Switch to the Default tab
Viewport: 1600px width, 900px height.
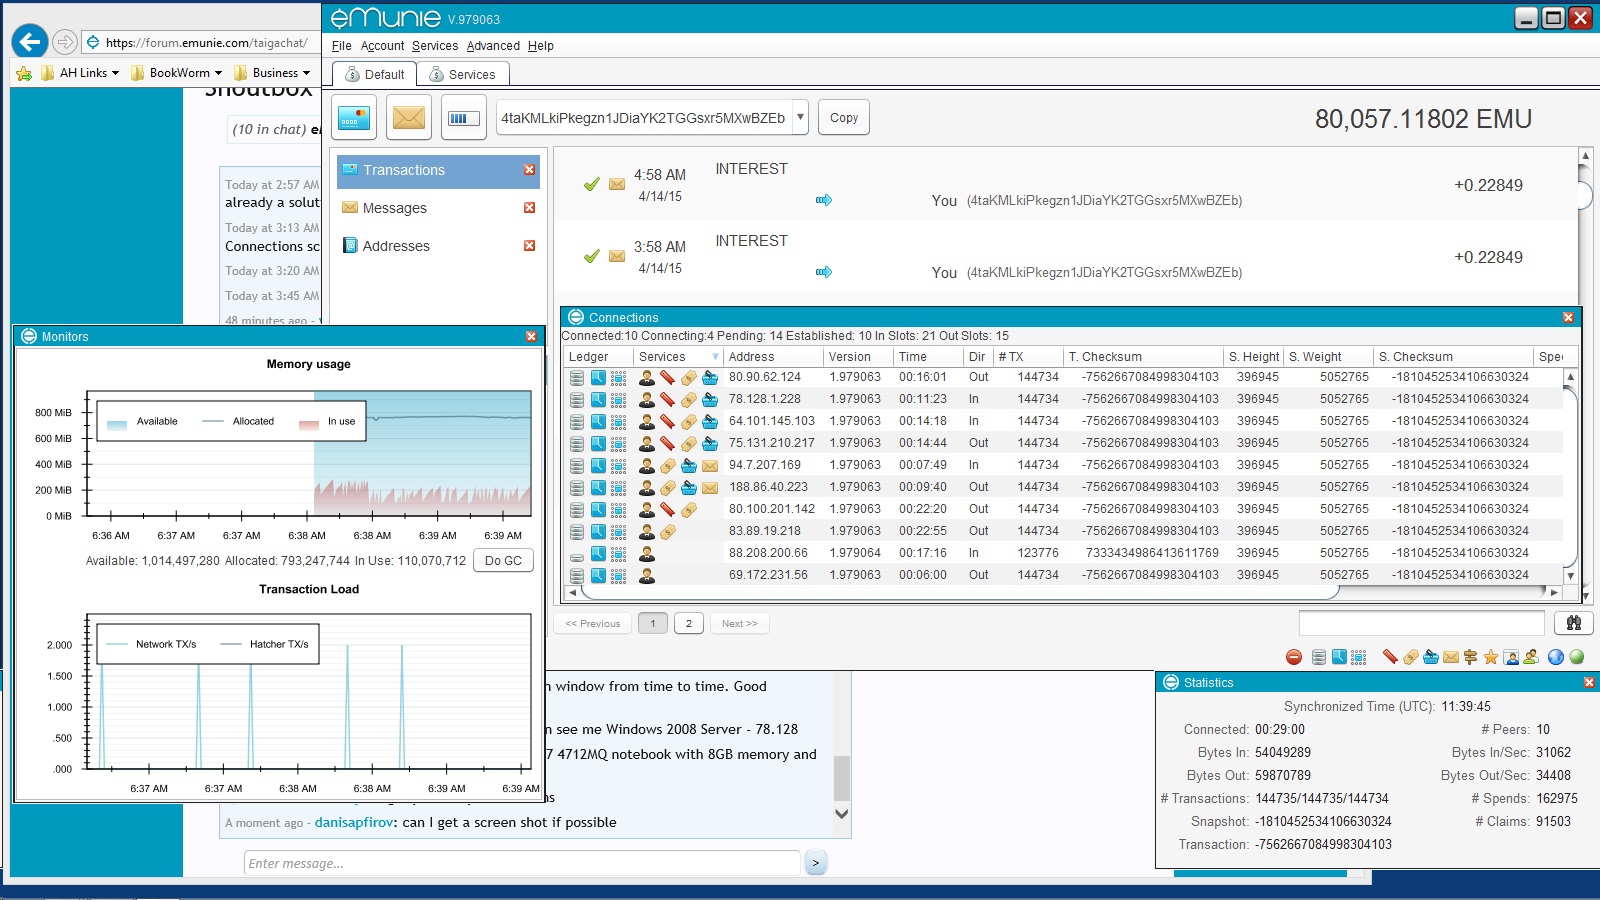375,74
